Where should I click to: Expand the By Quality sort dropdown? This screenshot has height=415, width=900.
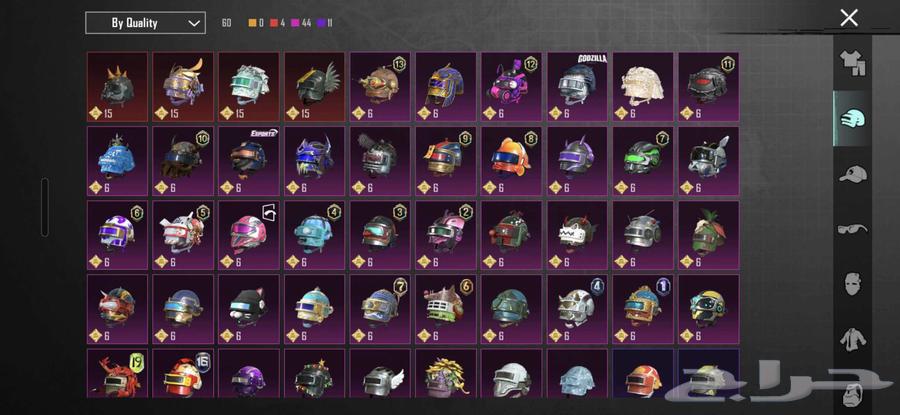tap(145, 23)
